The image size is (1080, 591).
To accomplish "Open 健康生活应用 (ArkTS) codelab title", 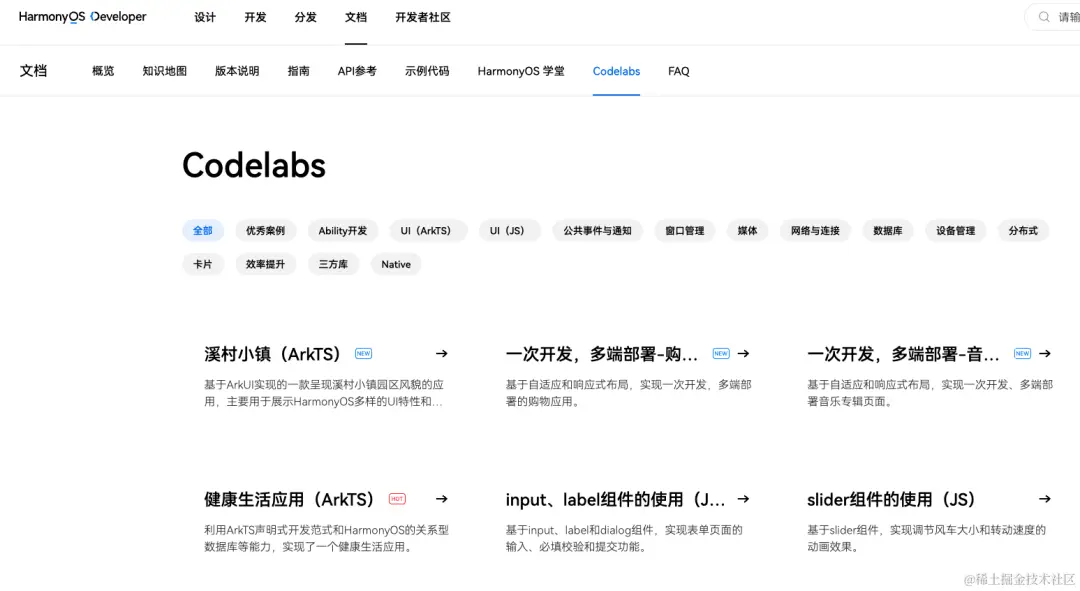I will coord(289,499).
